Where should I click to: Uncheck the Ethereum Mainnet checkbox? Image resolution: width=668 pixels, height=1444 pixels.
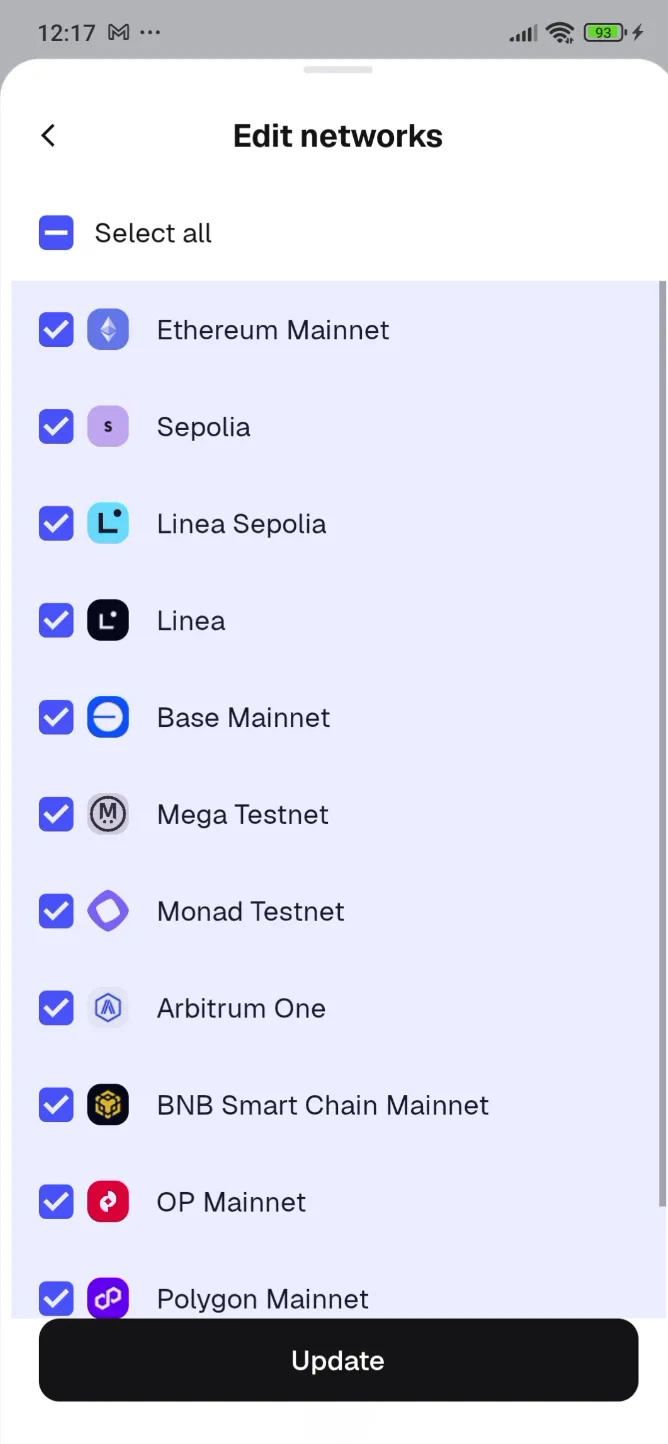(56, 330)
